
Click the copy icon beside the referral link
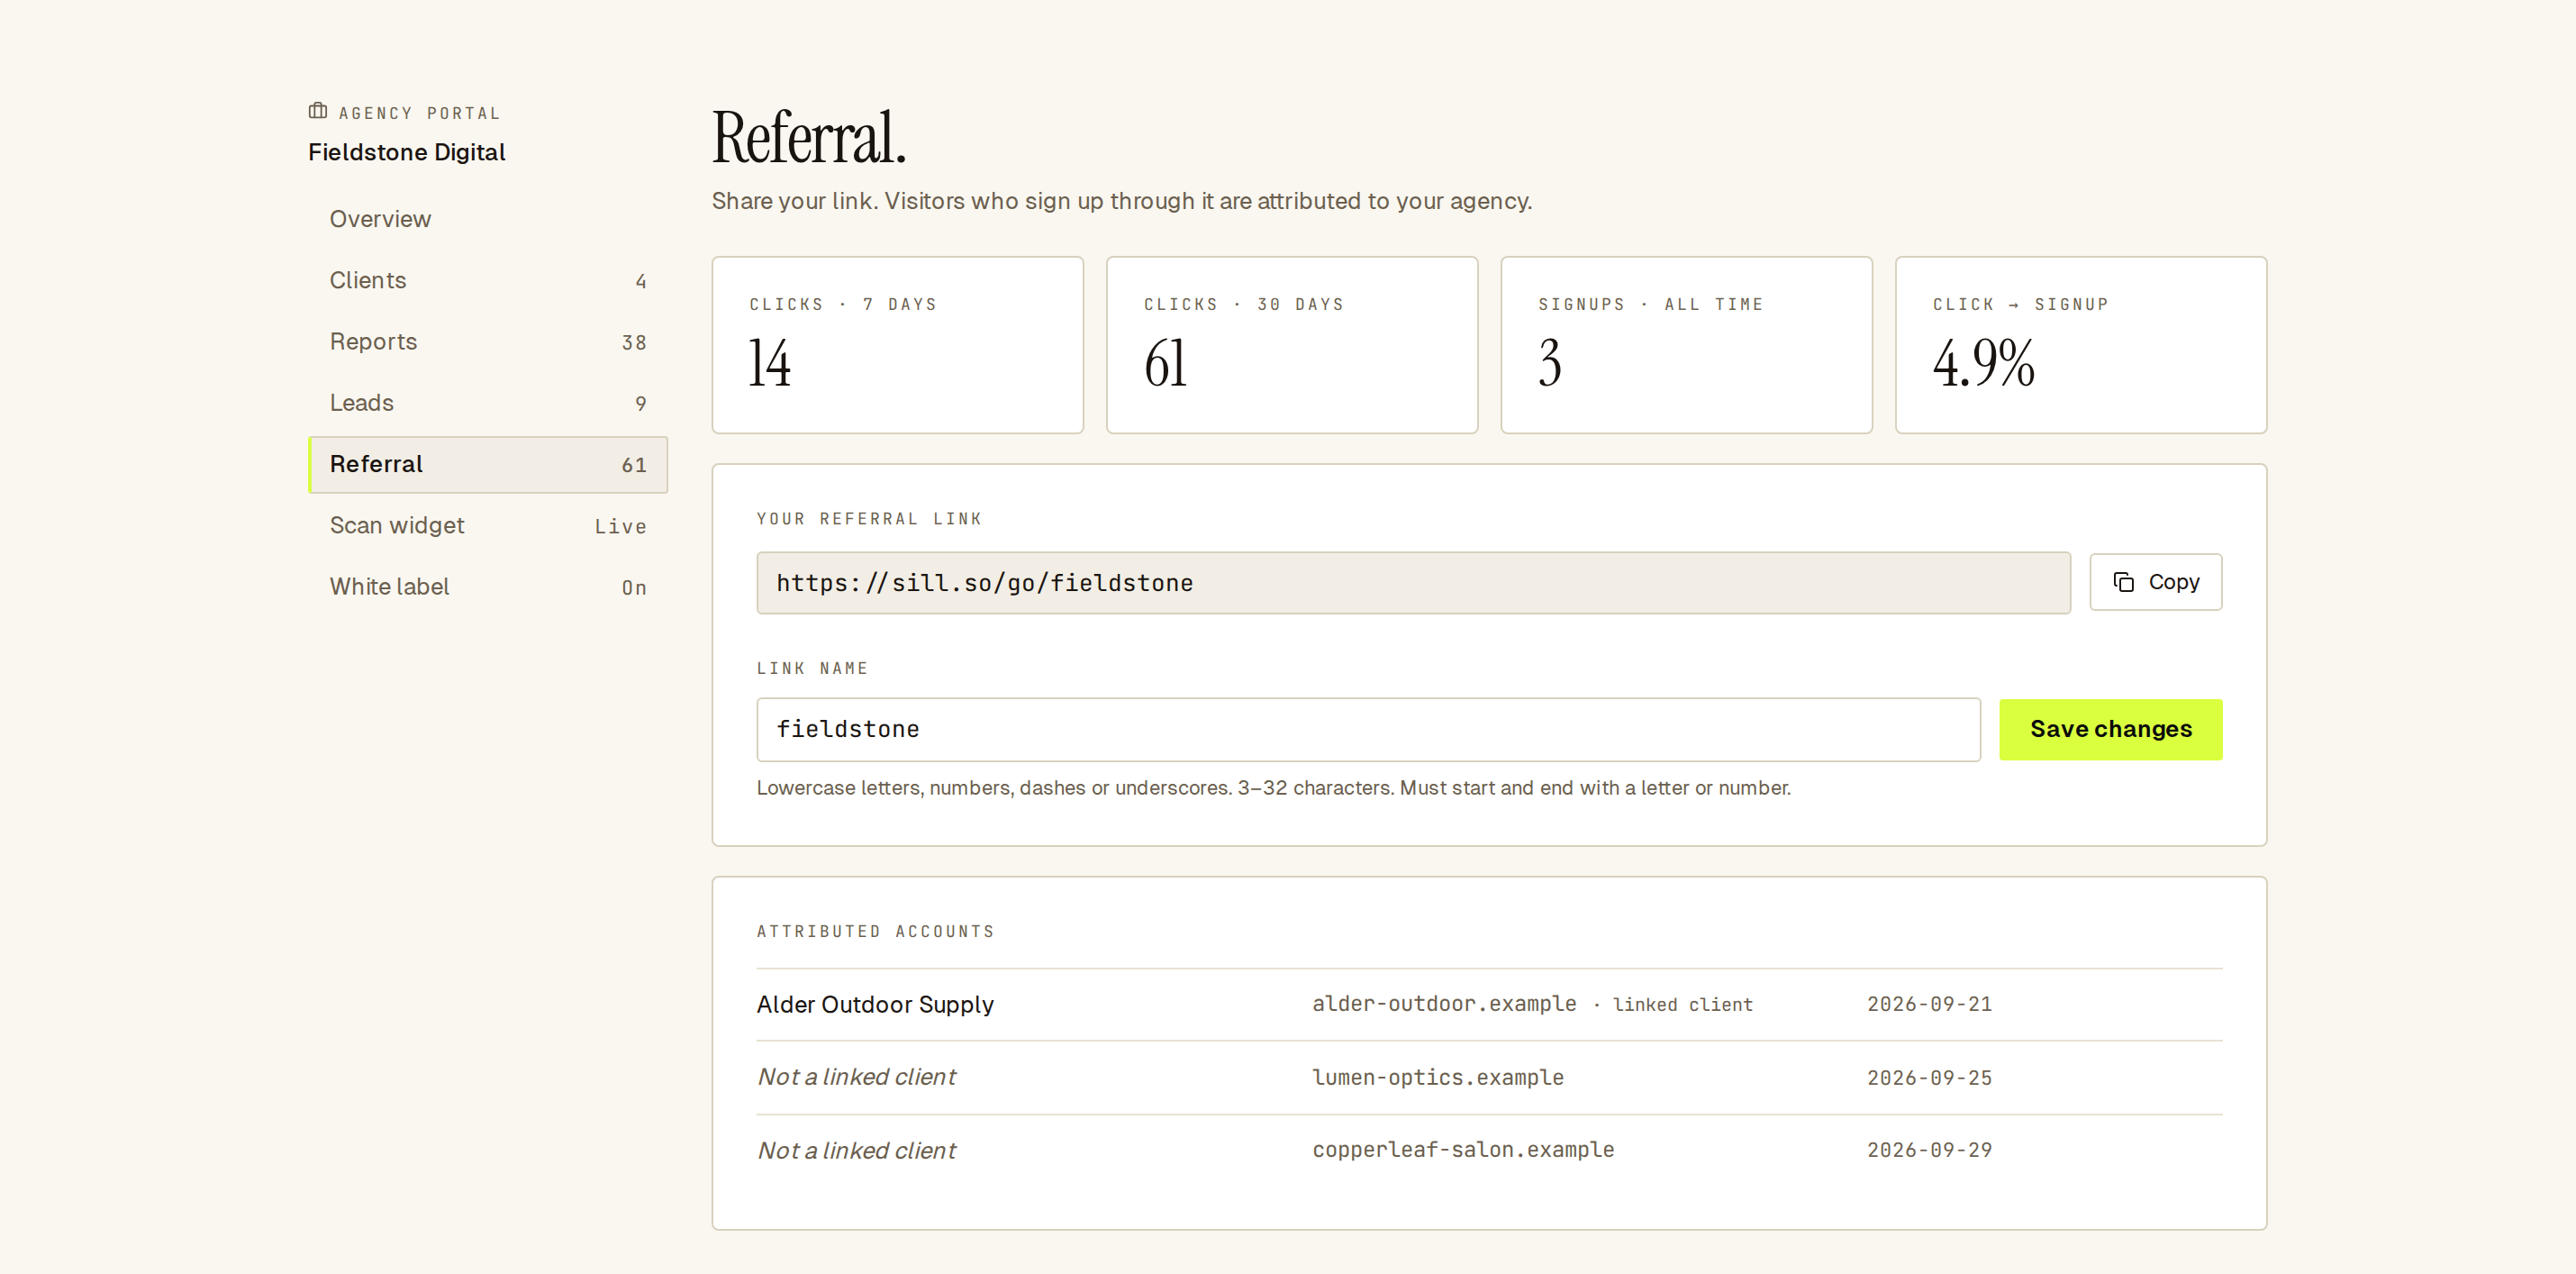tap(2124, 582)
